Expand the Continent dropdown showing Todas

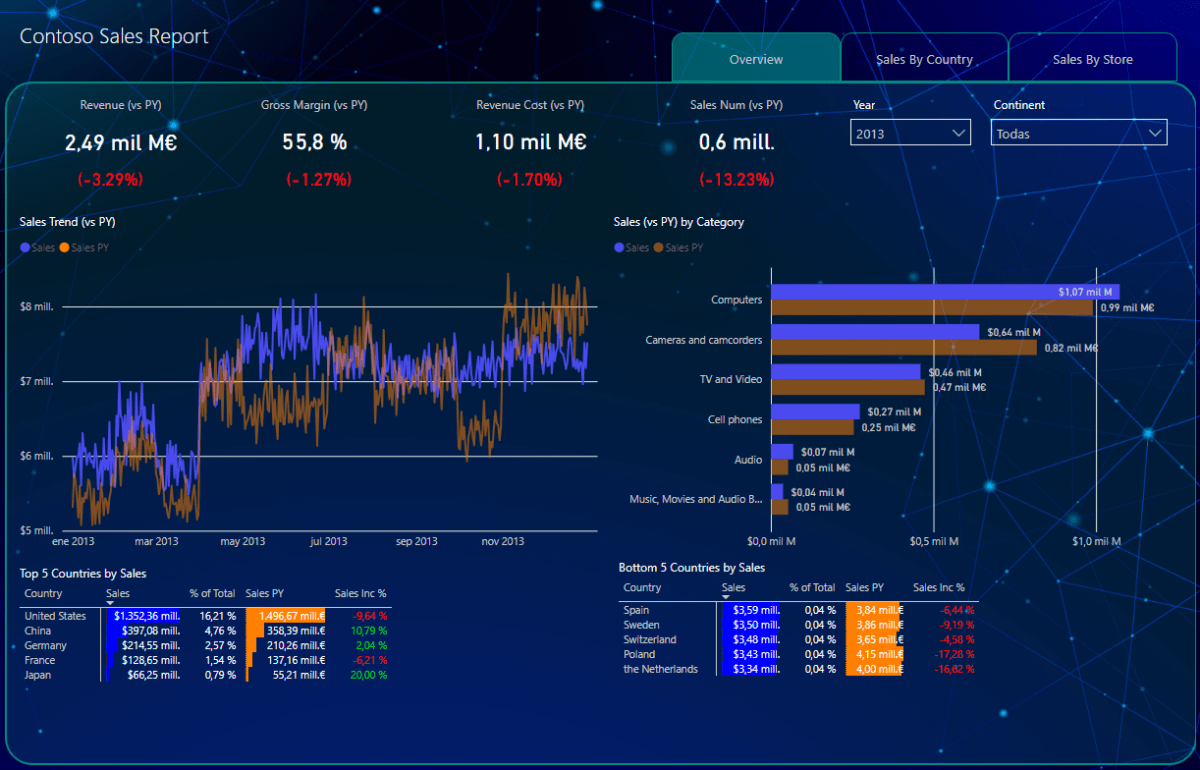[1079, 133]
